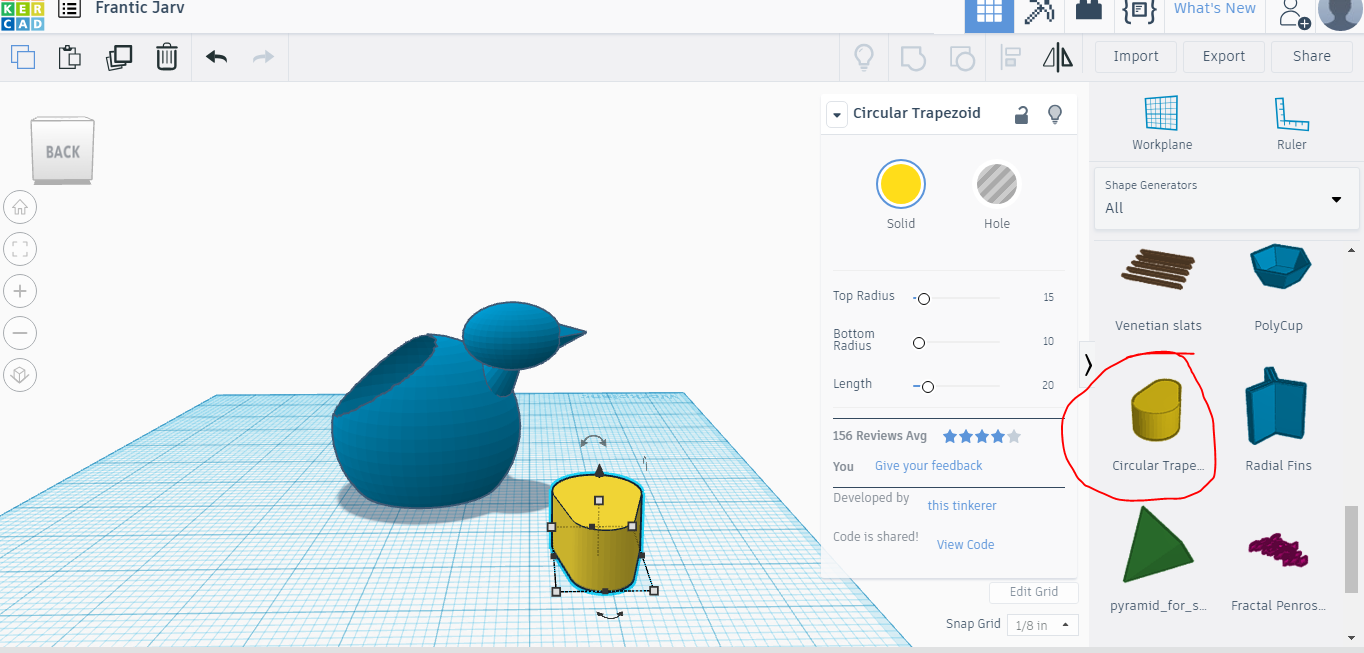
Task: Set shape to Hole
Action: [997, 185]
